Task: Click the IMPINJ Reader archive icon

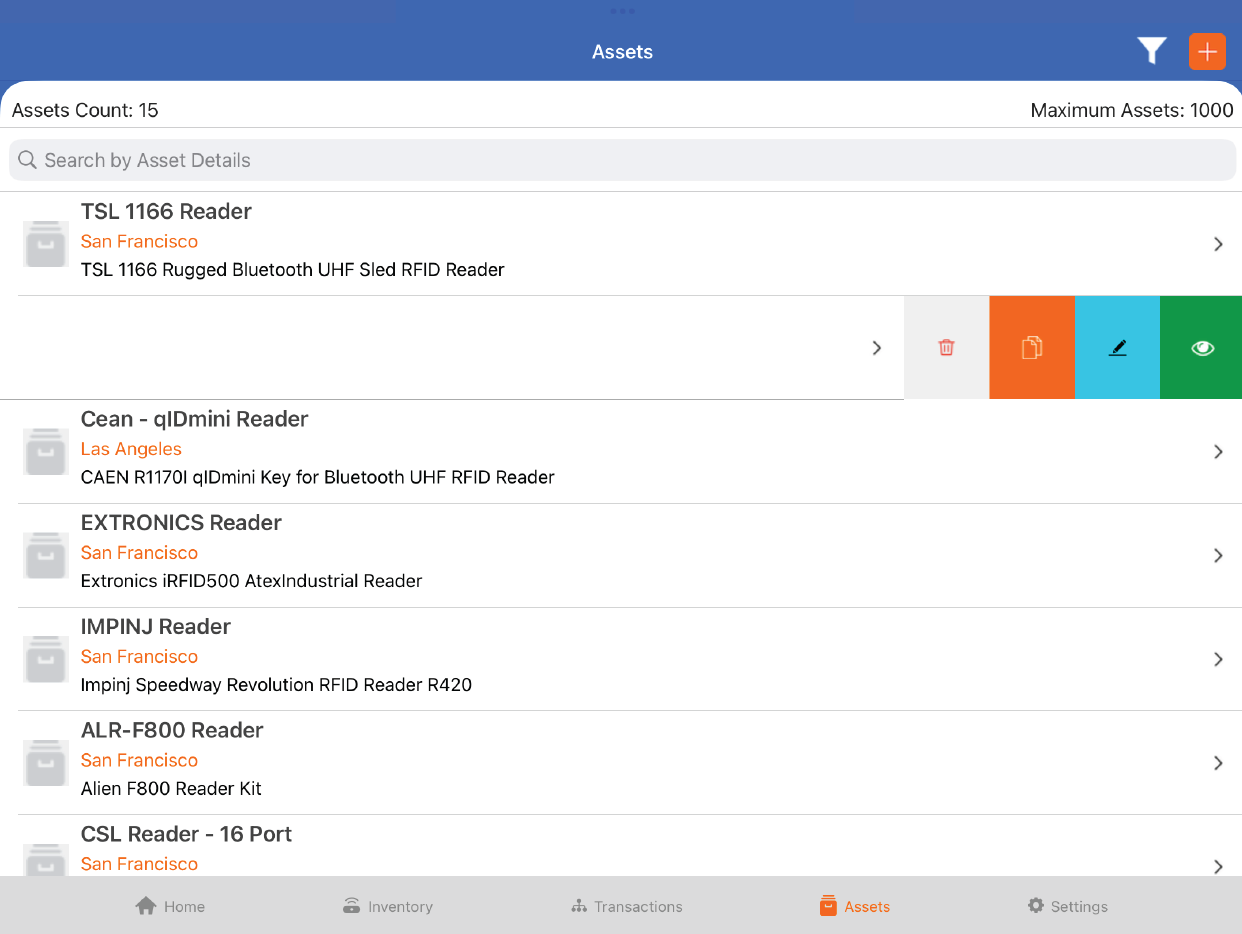Action: click(46, 659)
